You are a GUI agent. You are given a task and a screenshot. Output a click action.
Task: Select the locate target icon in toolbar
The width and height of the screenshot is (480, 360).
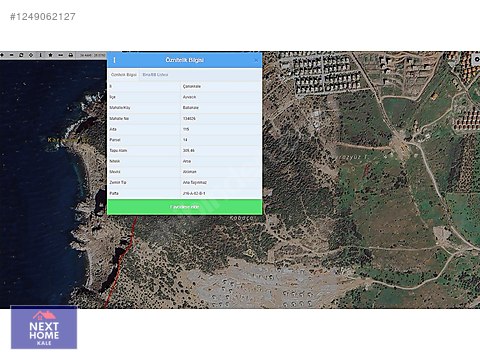tap(31, 55)
